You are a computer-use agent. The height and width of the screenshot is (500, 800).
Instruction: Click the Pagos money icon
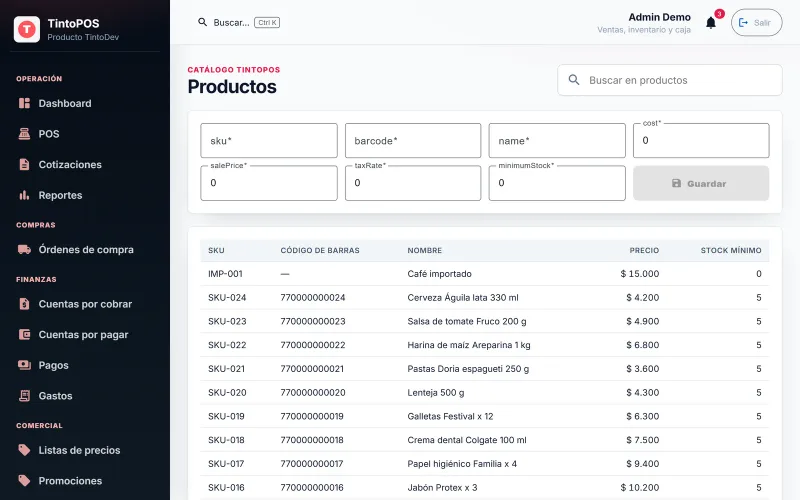pyautogui.click(x=24, y=365)
